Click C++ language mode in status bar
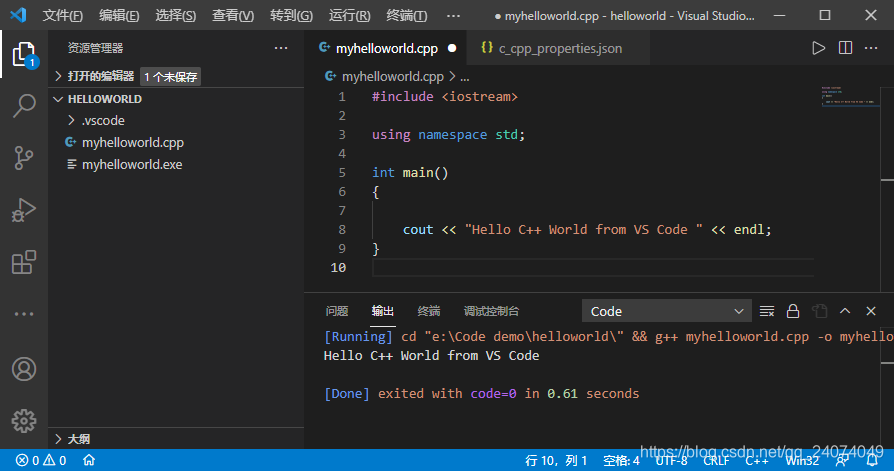This screenshot has height=471, width=894. coord(757,460)
